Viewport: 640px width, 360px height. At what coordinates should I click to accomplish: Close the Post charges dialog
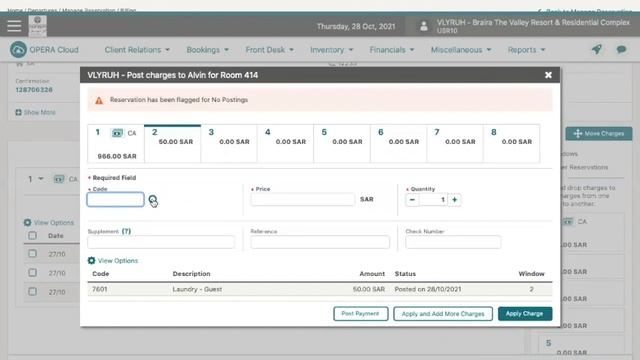pos(548,75)
